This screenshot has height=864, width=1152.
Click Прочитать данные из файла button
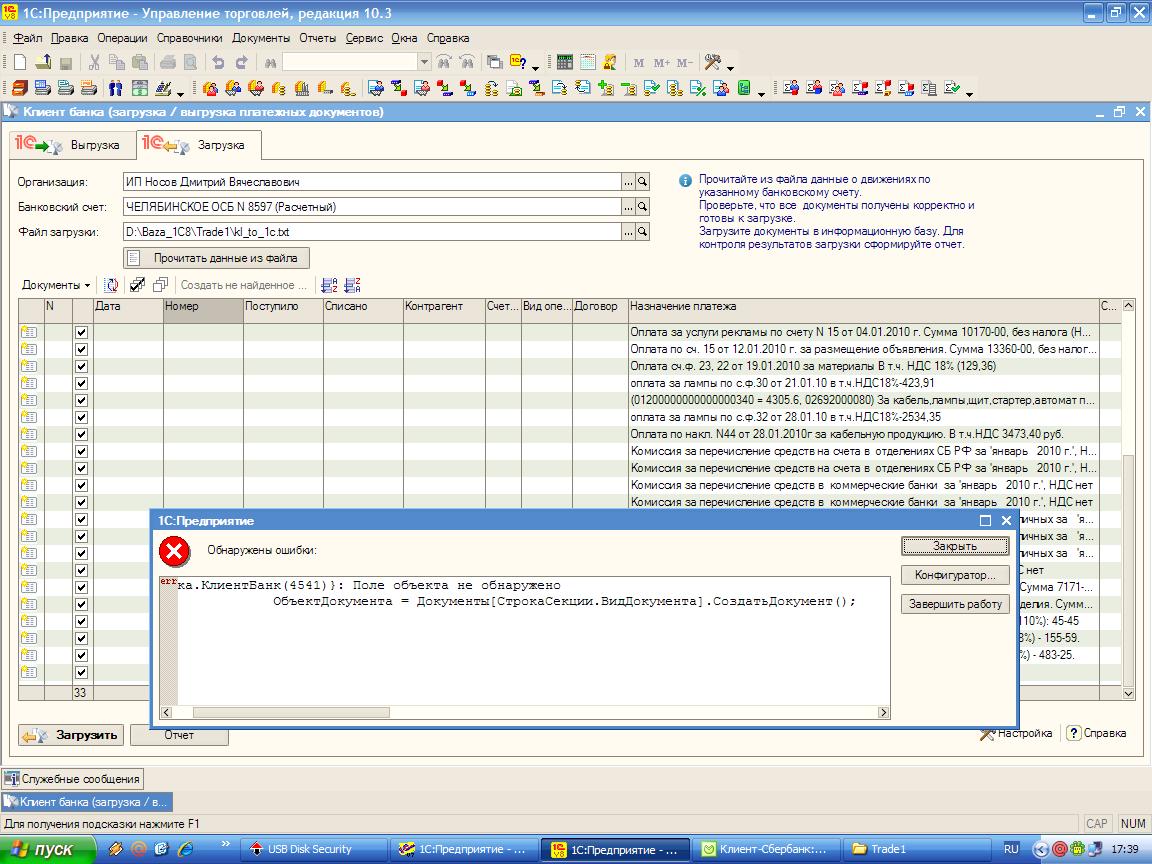coord(217,258)
